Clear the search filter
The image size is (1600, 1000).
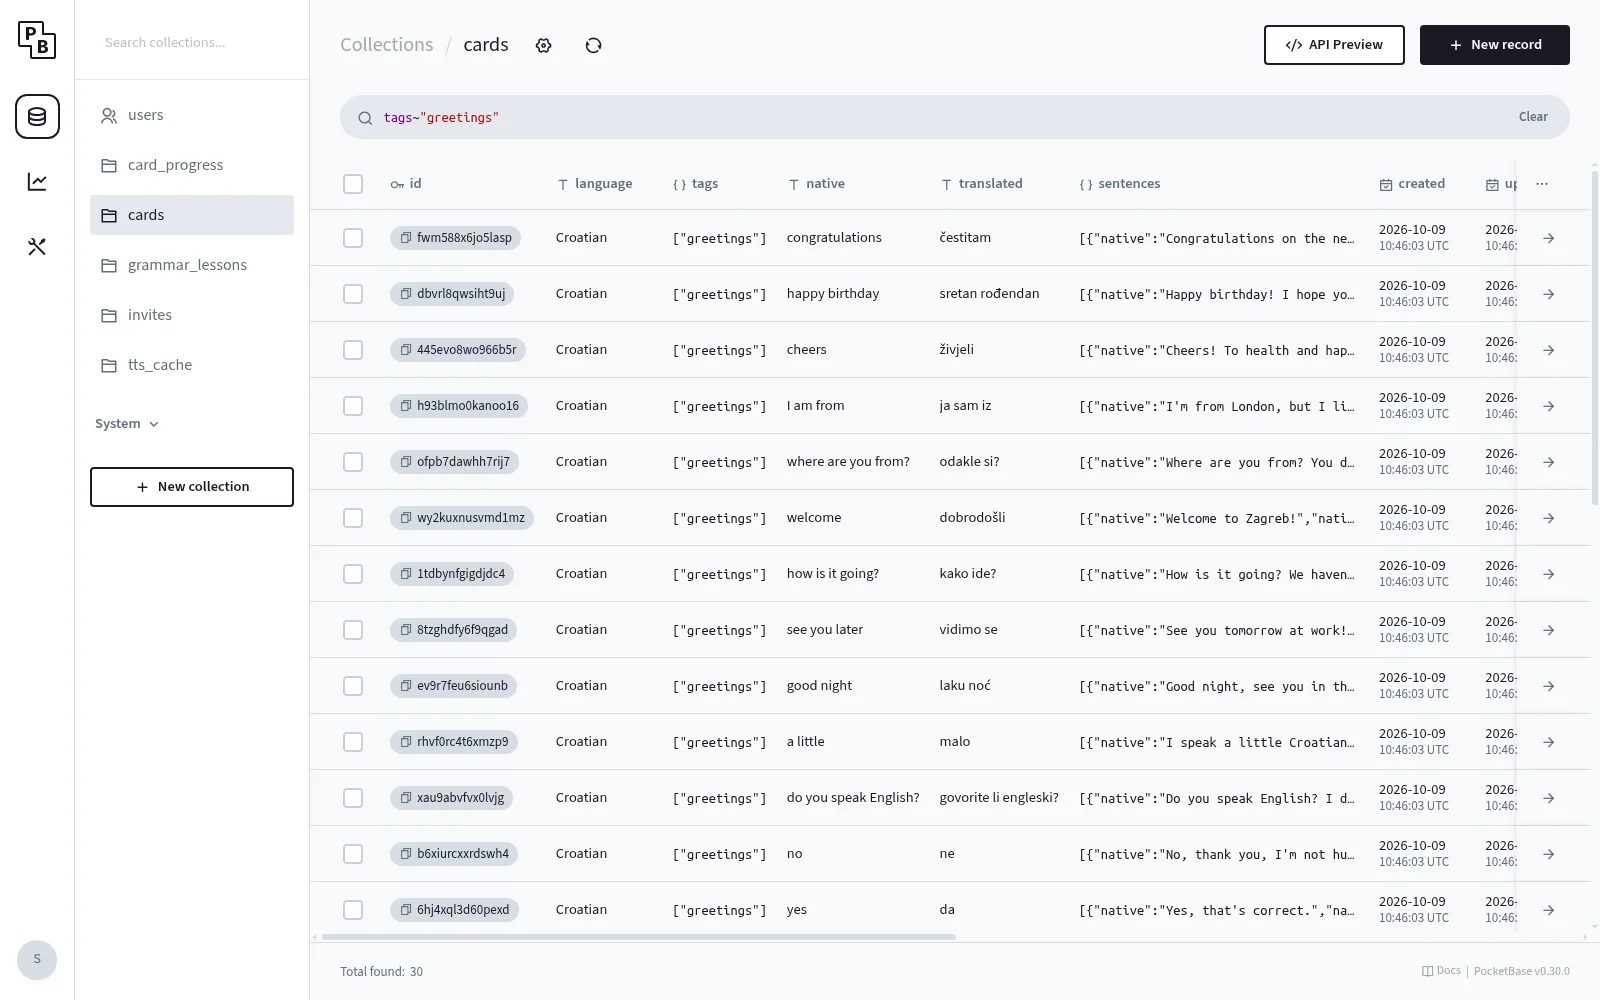[1533, 117]
